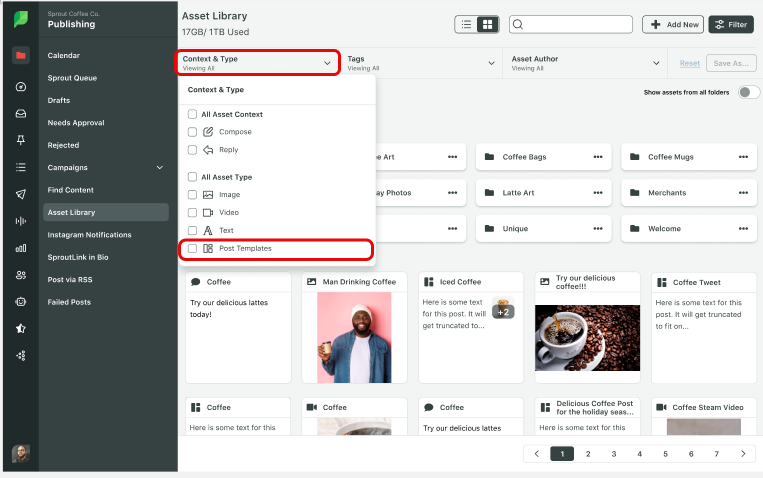Open Iced Coffee post template card

pyautogui.click(x=471, y=327)
